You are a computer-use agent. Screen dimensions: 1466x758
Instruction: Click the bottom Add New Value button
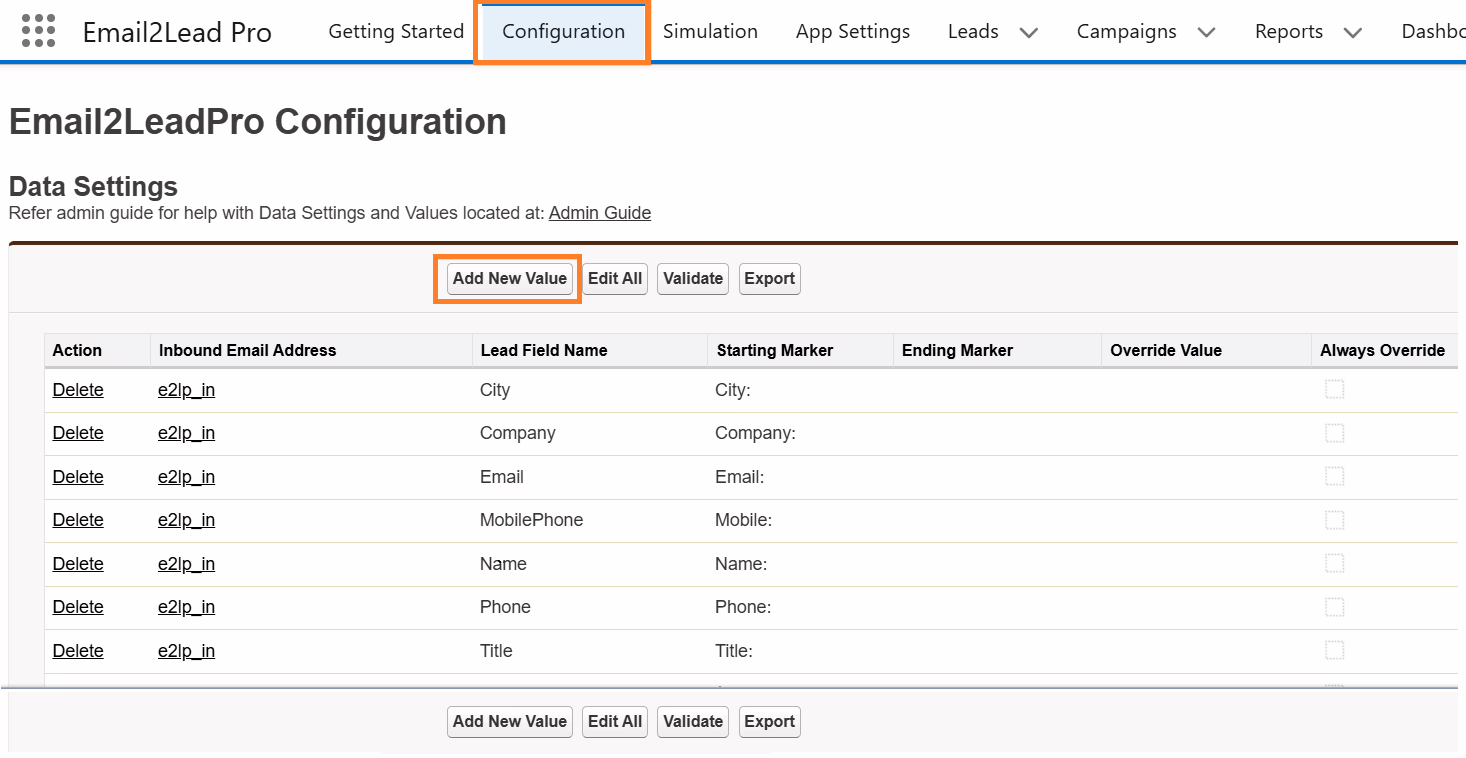[509, 722]
